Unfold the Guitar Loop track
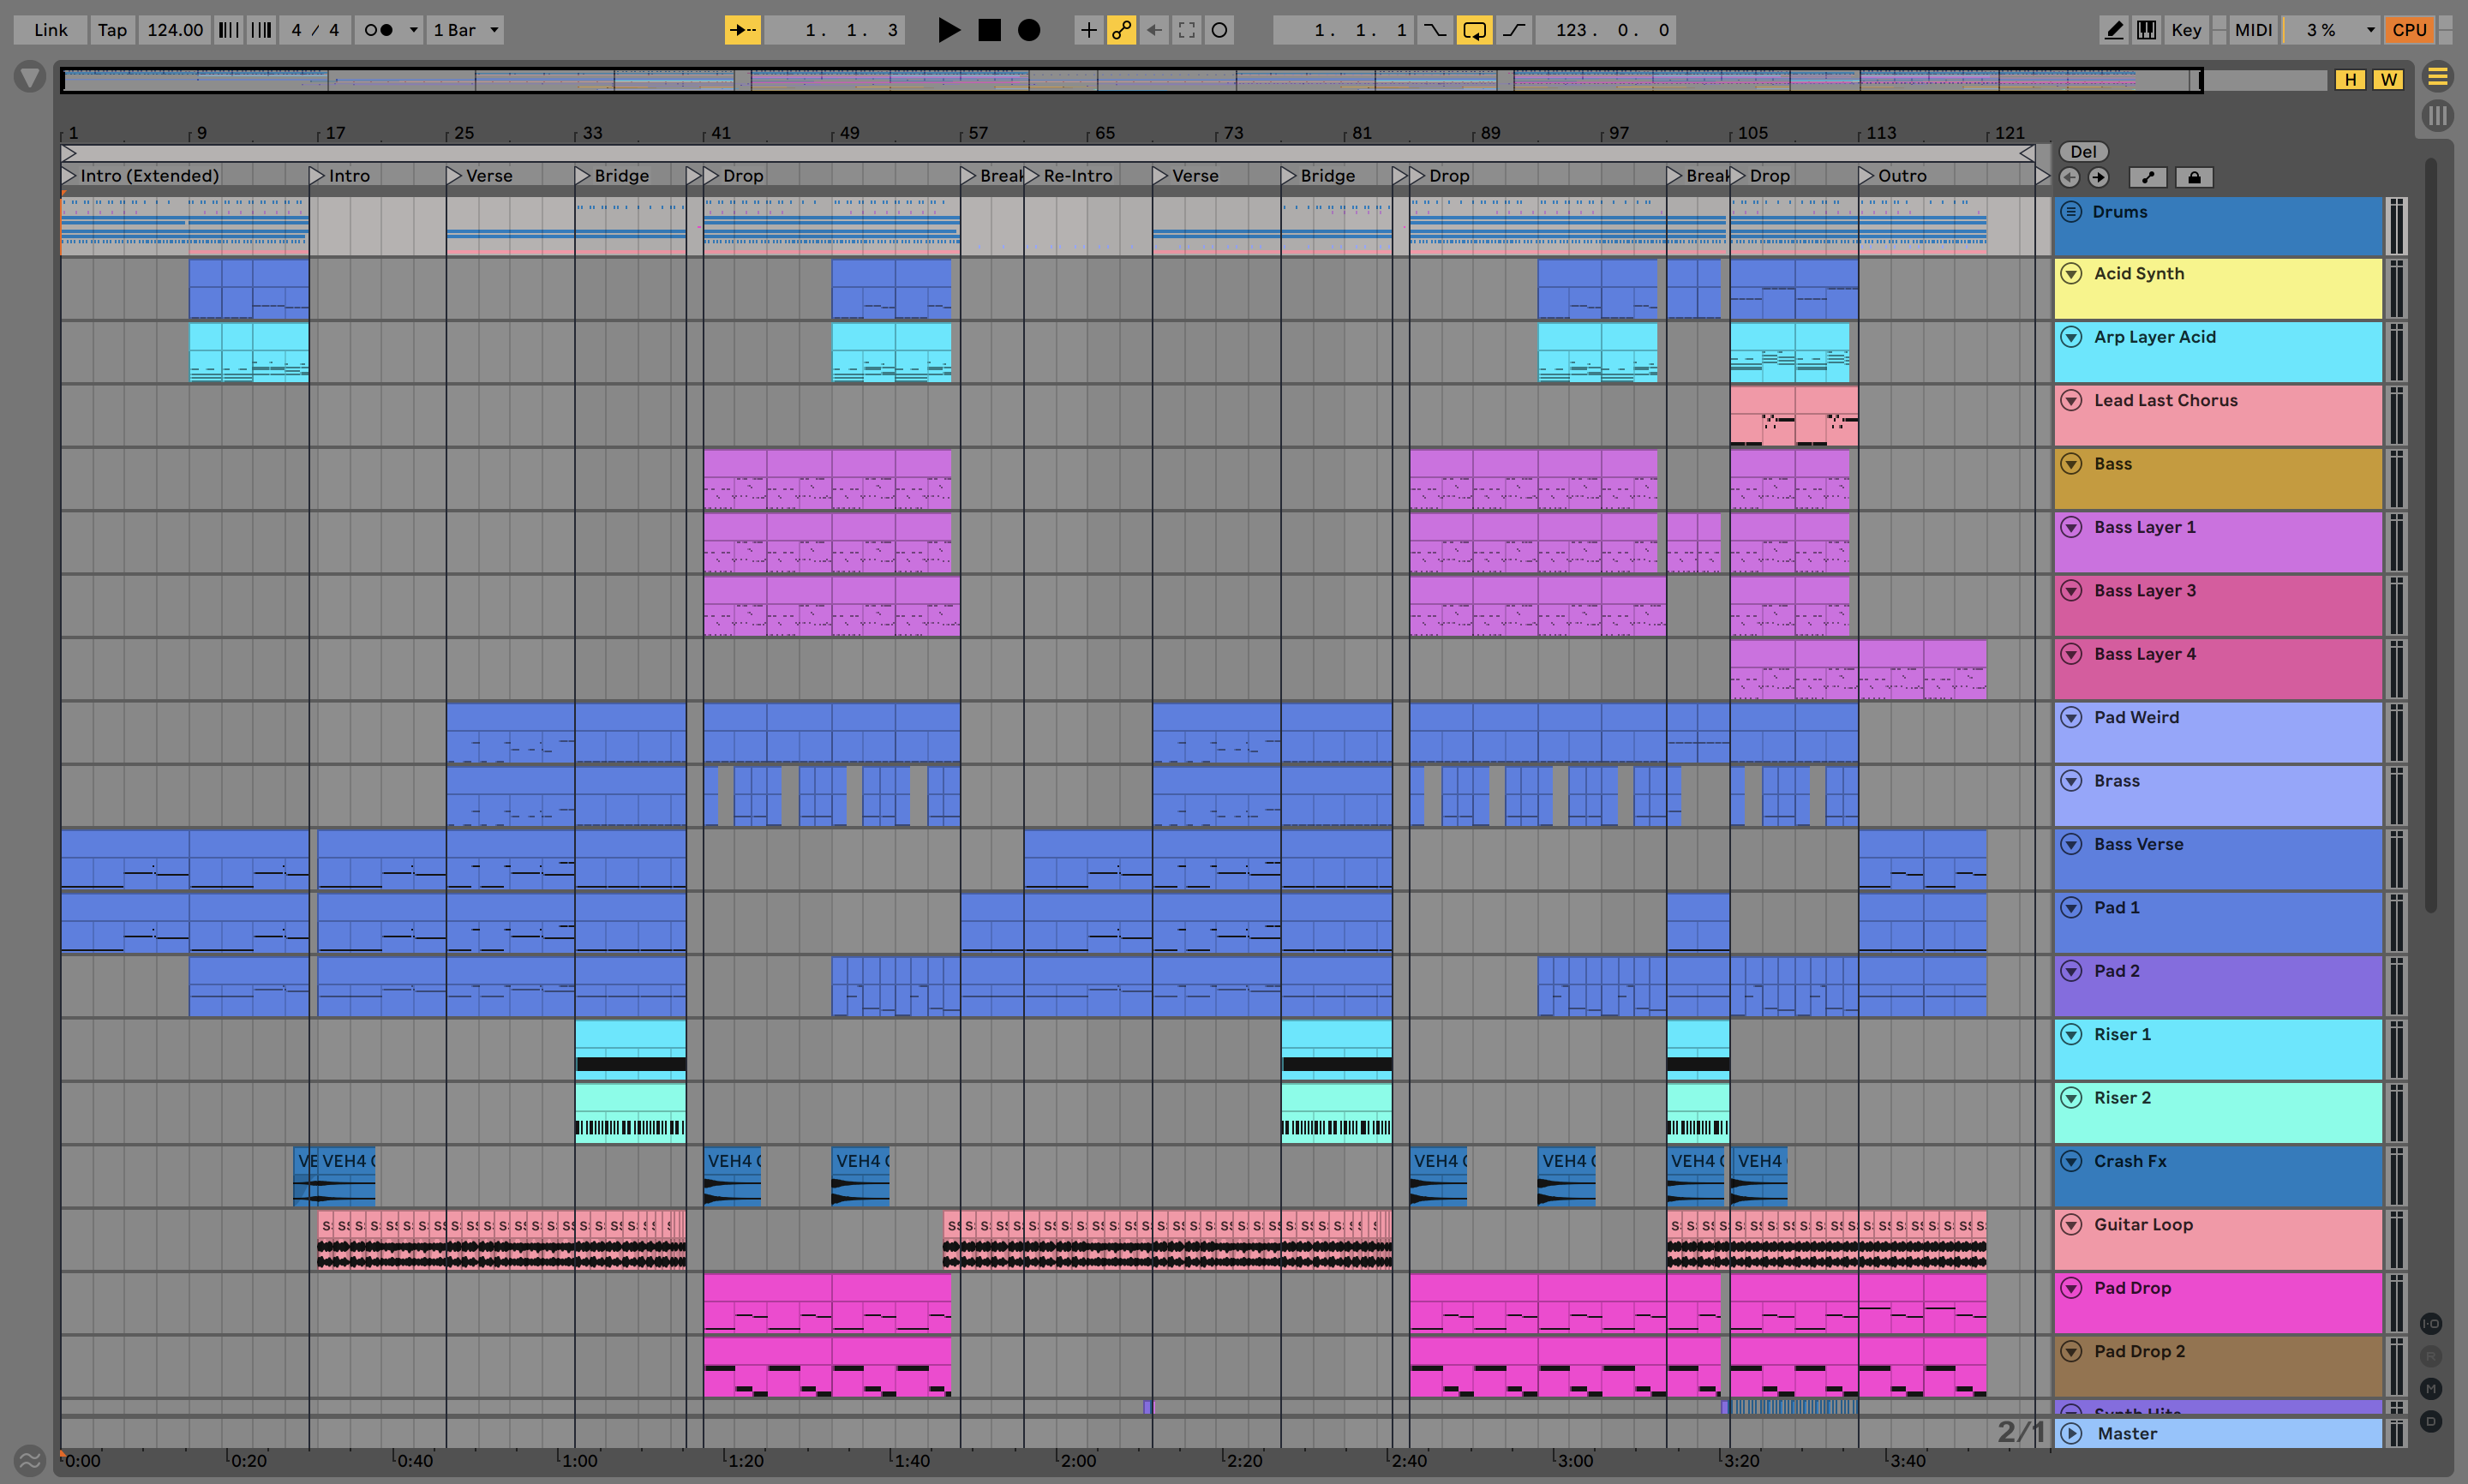The height and width of the screenshot is (1484, 2468). [x=2071, y=1224]
